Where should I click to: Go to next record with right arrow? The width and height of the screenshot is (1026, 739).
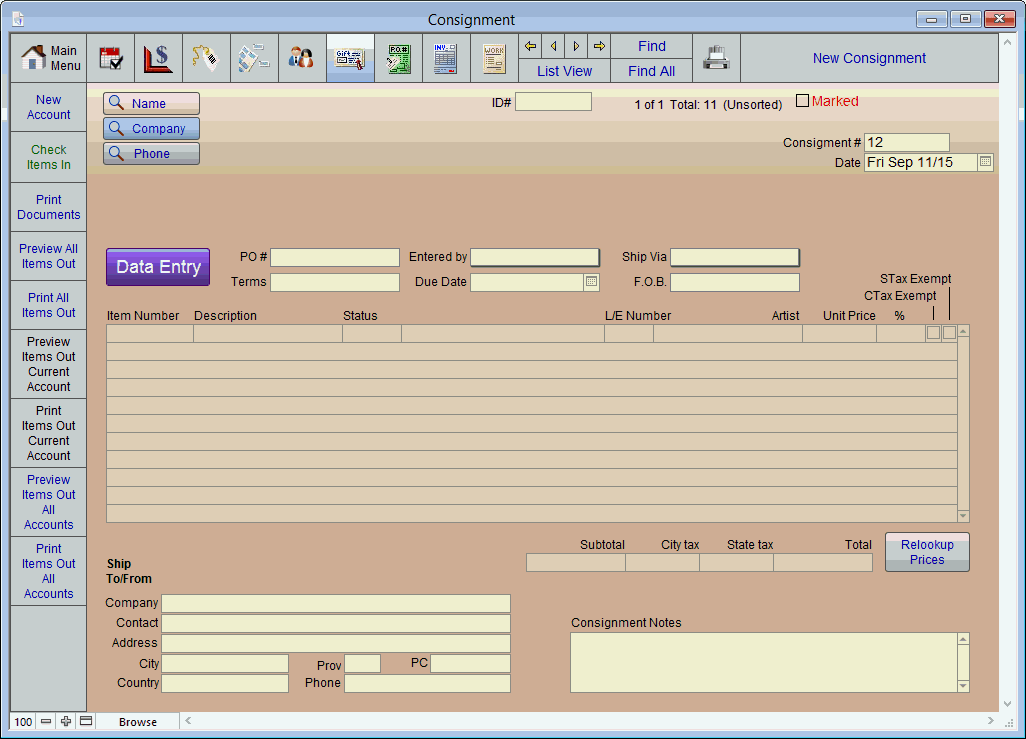click(x=576, y=45)
